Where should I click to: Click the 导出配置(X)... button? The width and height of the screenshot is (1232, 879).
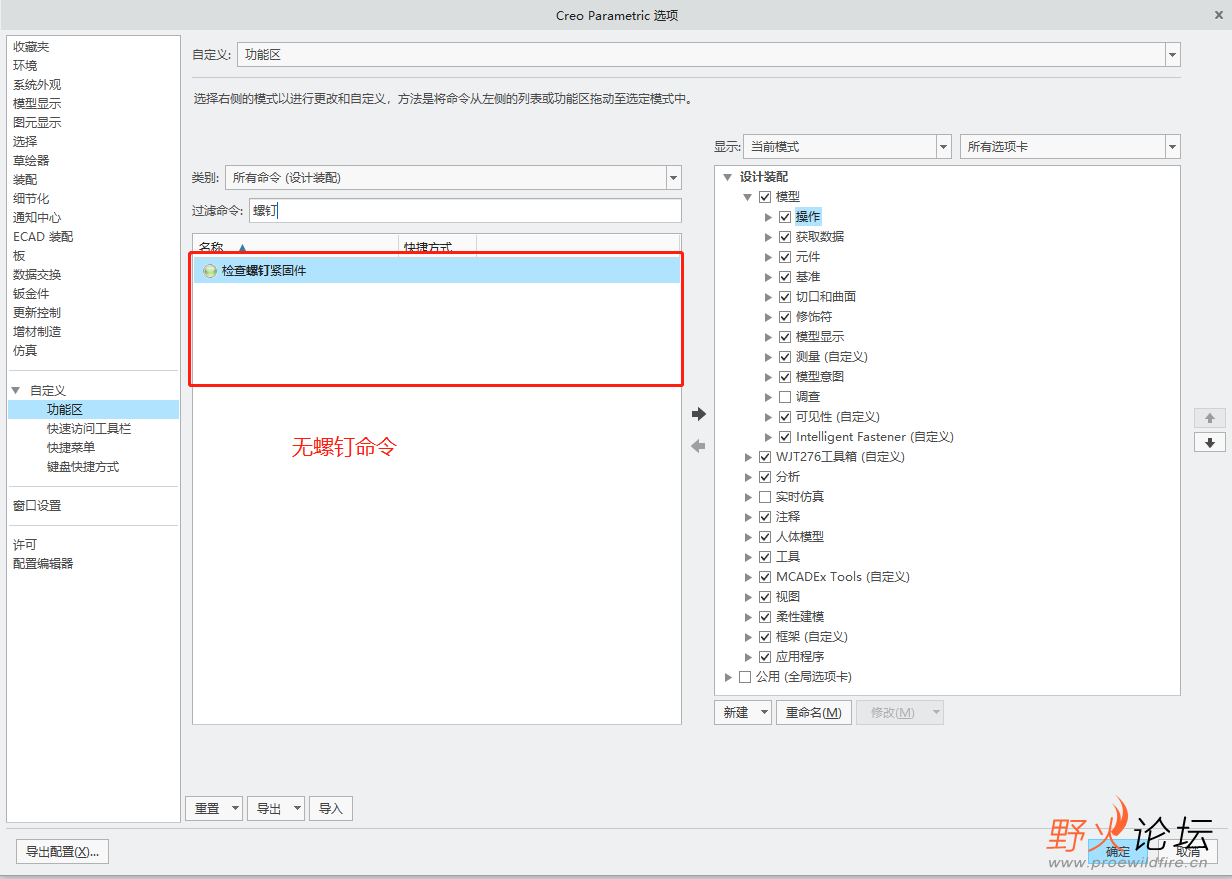pos(63,852)
